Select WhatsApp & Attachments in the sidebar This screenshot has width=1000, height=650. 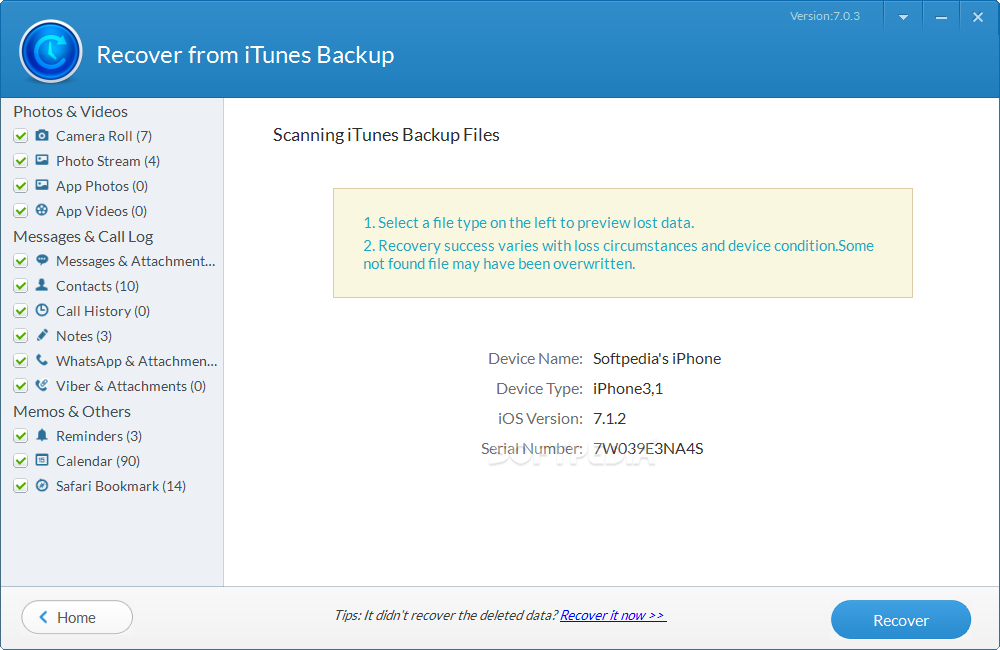(x=136, y=361)
